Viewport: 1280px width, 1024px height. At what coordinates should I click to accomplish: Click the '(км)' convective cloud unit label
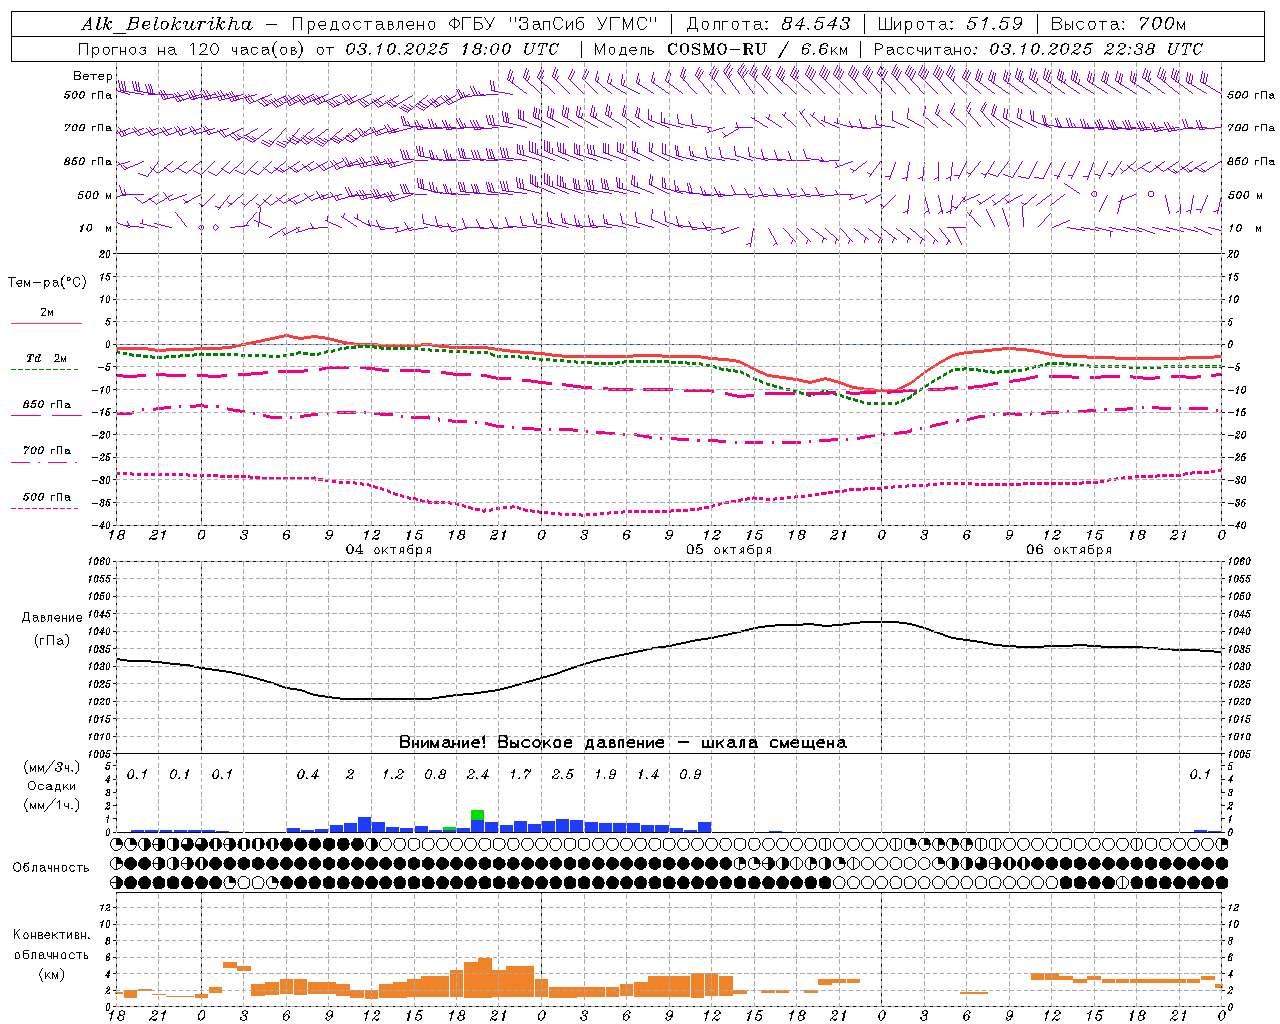tap(52, 974)
